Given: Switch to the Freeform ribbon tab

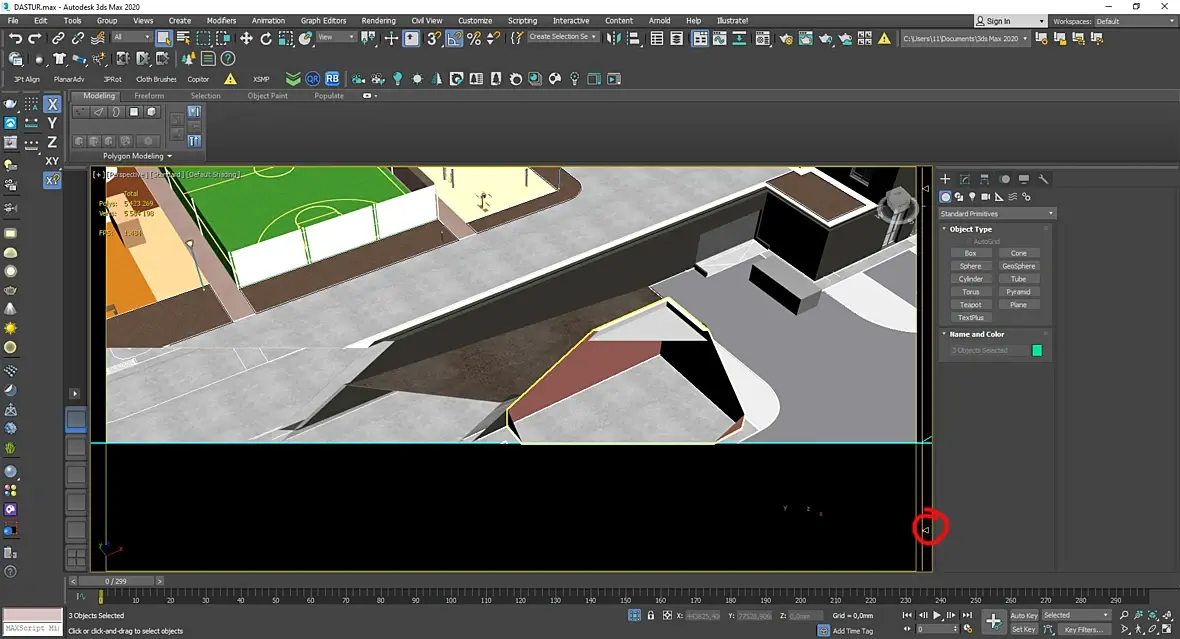Looking at the screenshot, I should point(149,96).
